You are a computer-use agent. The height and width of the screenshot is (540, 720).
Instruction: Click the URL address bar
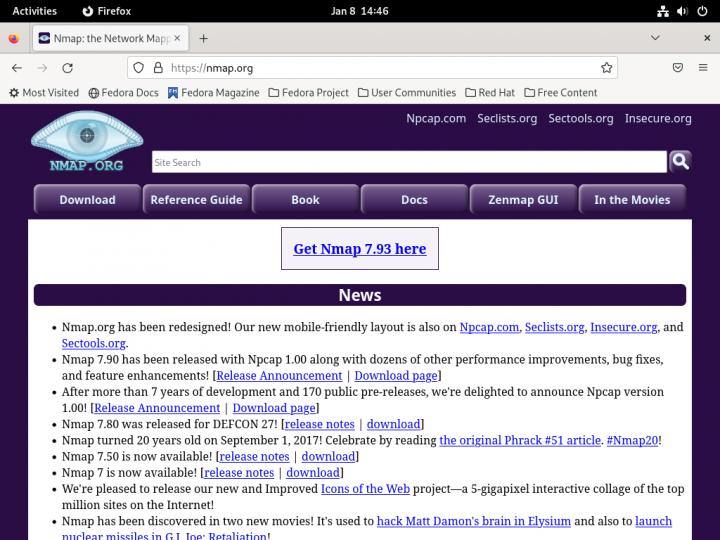[x=372, y=68]
